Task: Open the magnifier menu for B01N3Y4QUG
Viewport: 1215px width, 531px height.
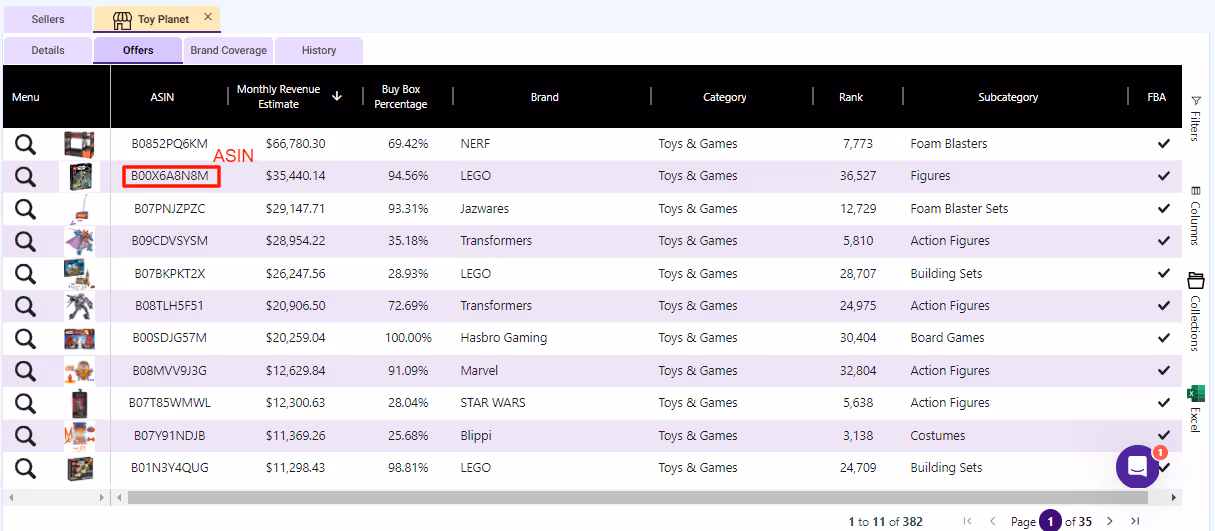Action: 25,468
